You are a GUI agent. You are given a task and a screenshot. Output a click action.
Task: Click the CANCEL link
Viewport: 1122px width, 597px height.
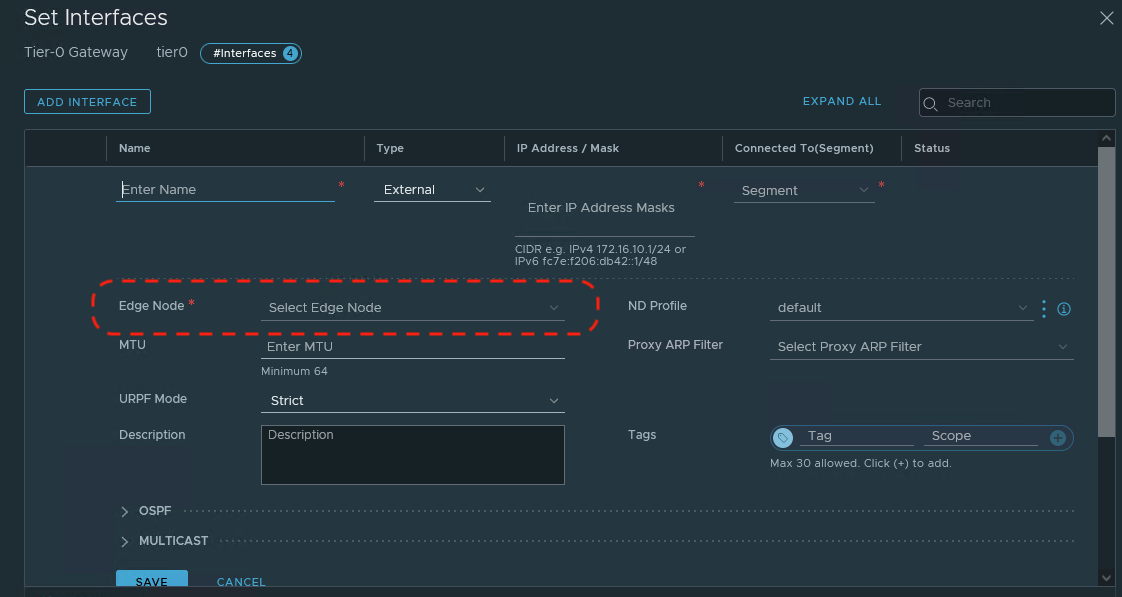(241, 582)
